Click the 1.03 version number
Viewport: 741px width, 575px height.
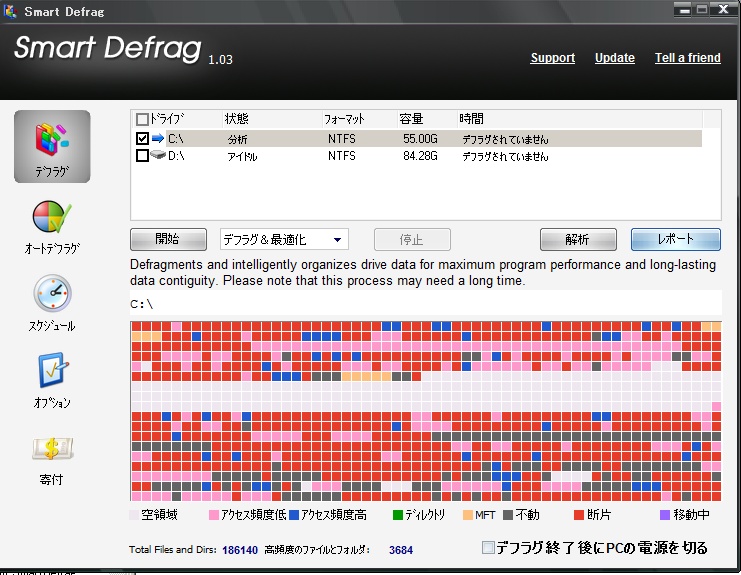pyautogui.click(x=220, y=60)
